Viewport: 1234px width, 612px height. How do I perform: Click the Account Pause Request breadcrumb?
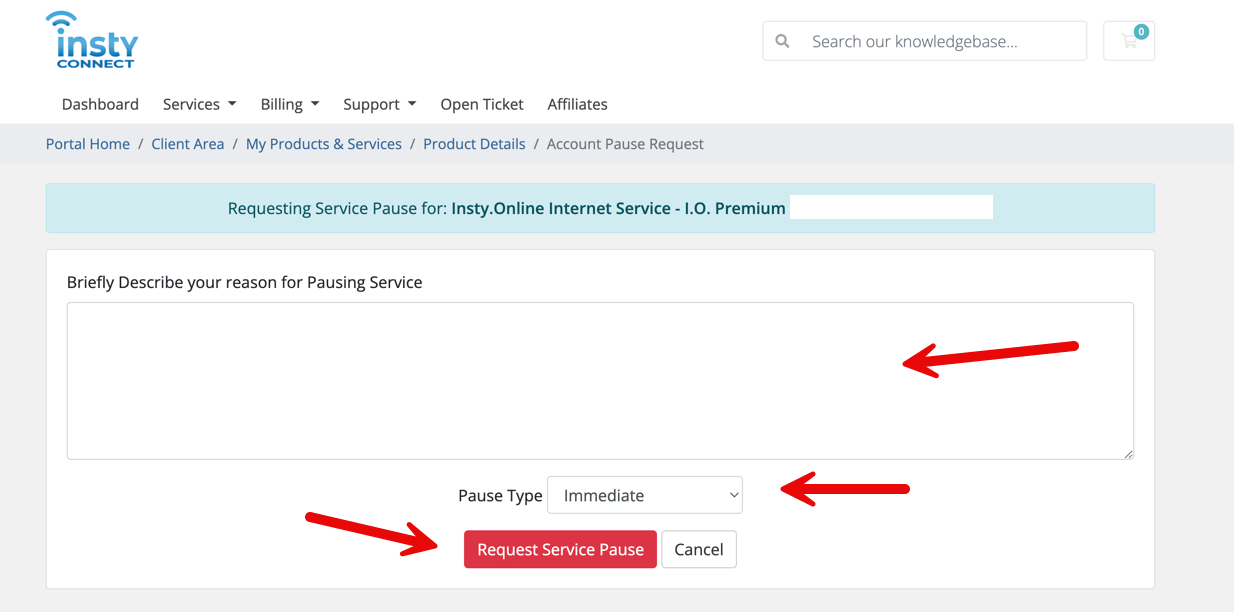click(x=625, y=144)
